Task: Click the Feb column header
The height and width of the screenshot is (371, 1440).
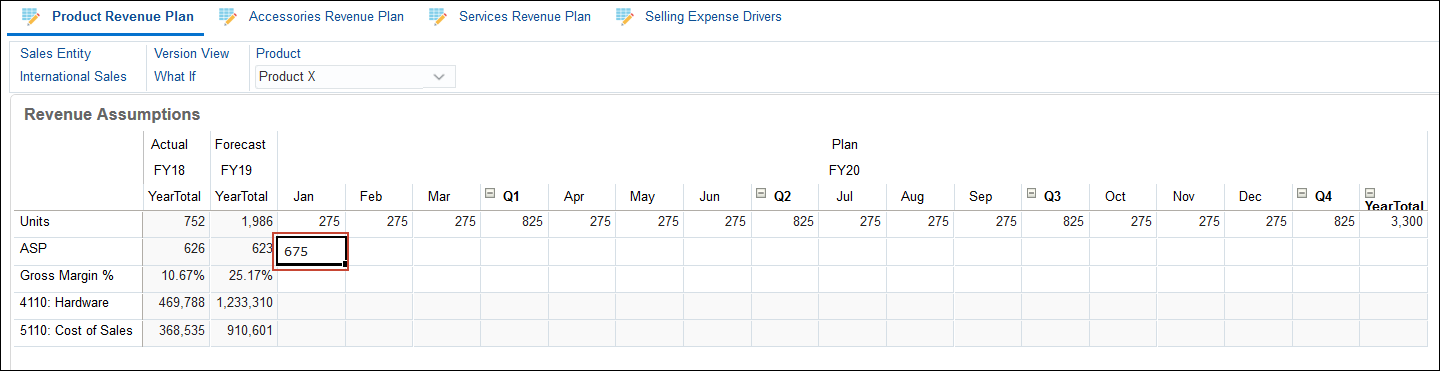Action: tap(379, 197)
